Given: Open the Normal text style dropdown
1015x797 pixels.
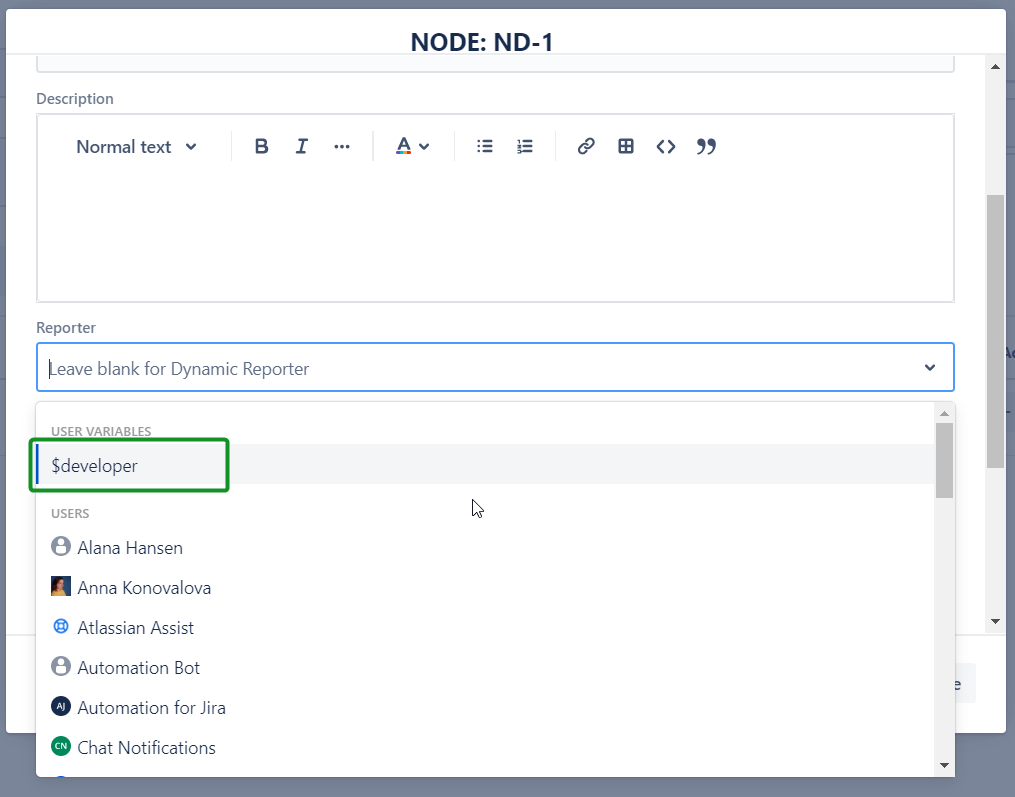Looking at the screenshot, I should click(137, 147).
